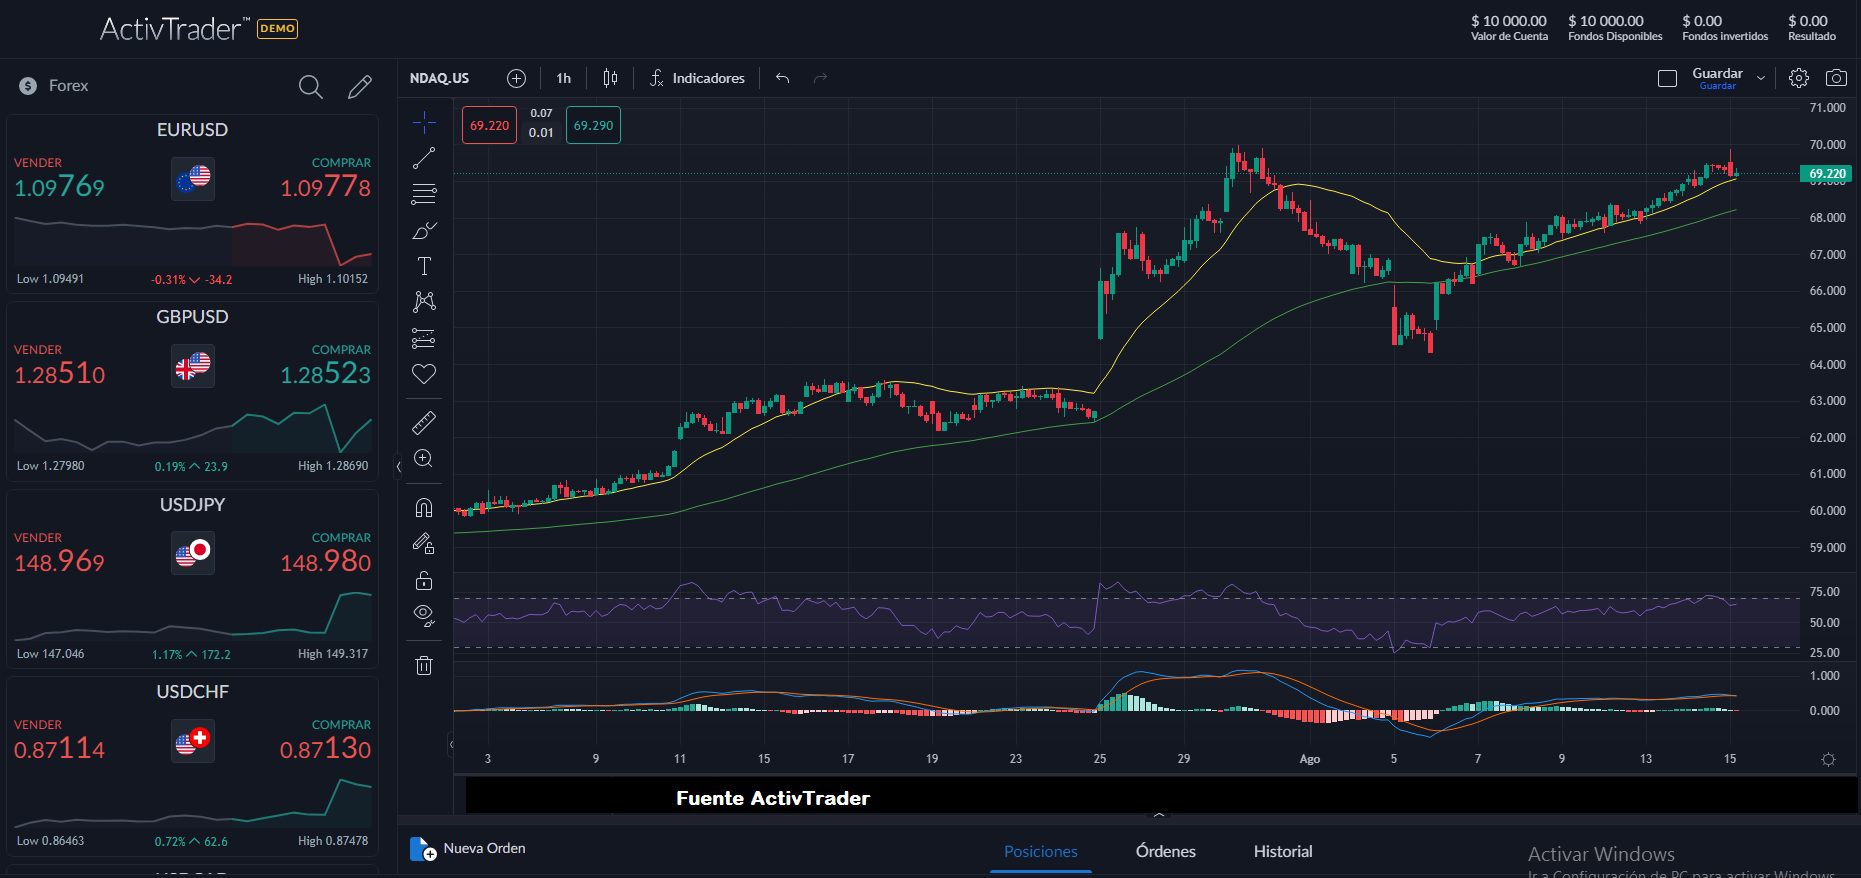The height and width of the screenshot is (878, 1861).
Task: Click the compare/add symbol plus icon
Action: click(516, 78)
